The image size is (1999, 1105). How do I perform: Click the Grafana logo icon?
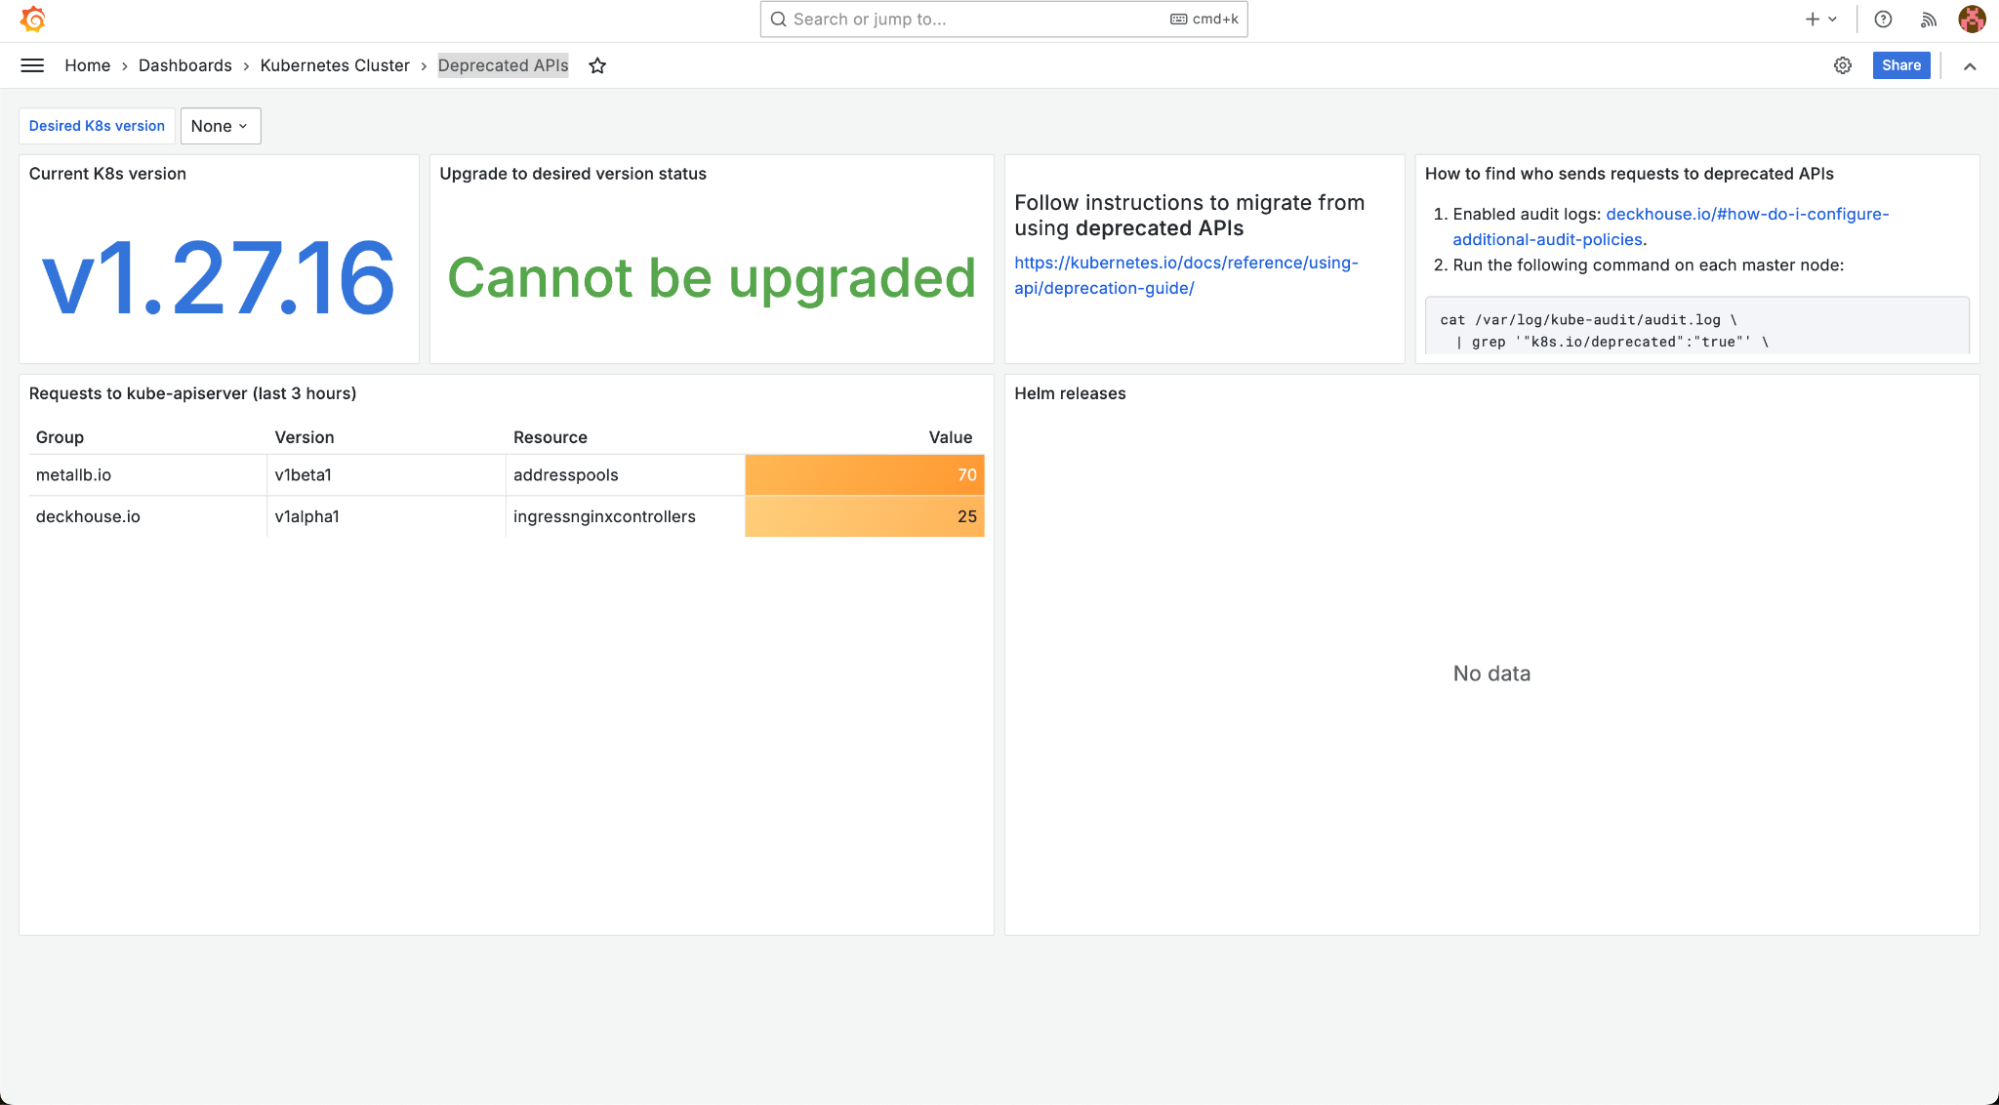pos(32,19)
